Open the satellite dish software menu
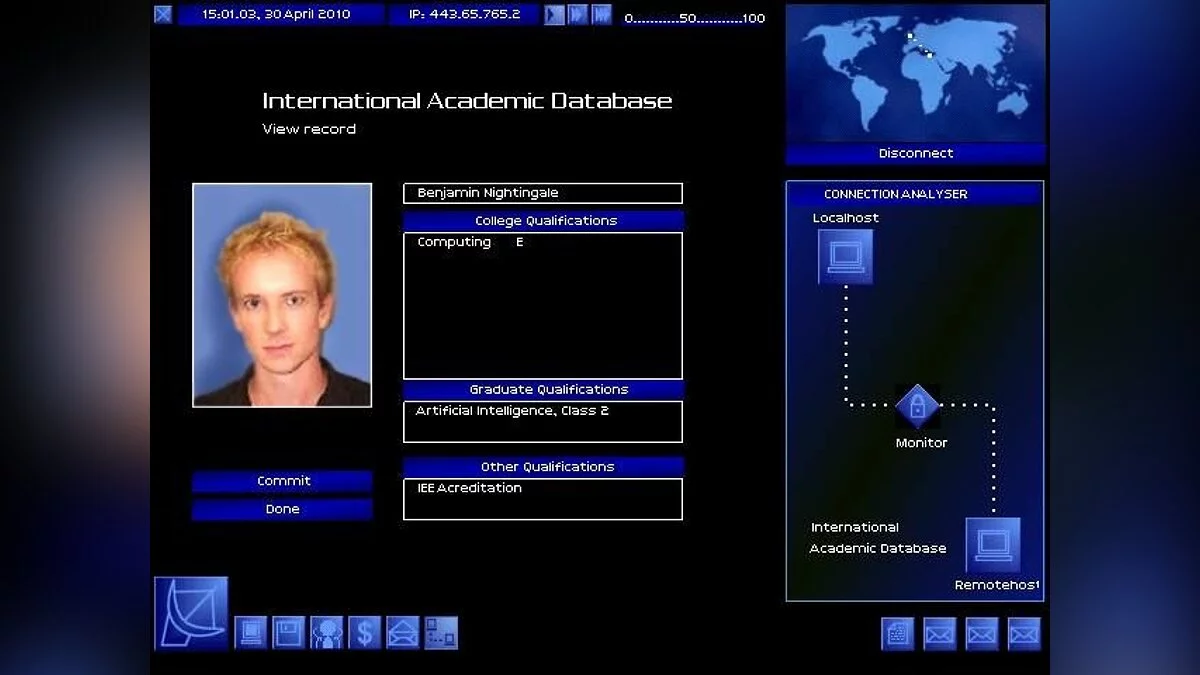Screen dimensions: 1200x675 click(x=191, y=613)
